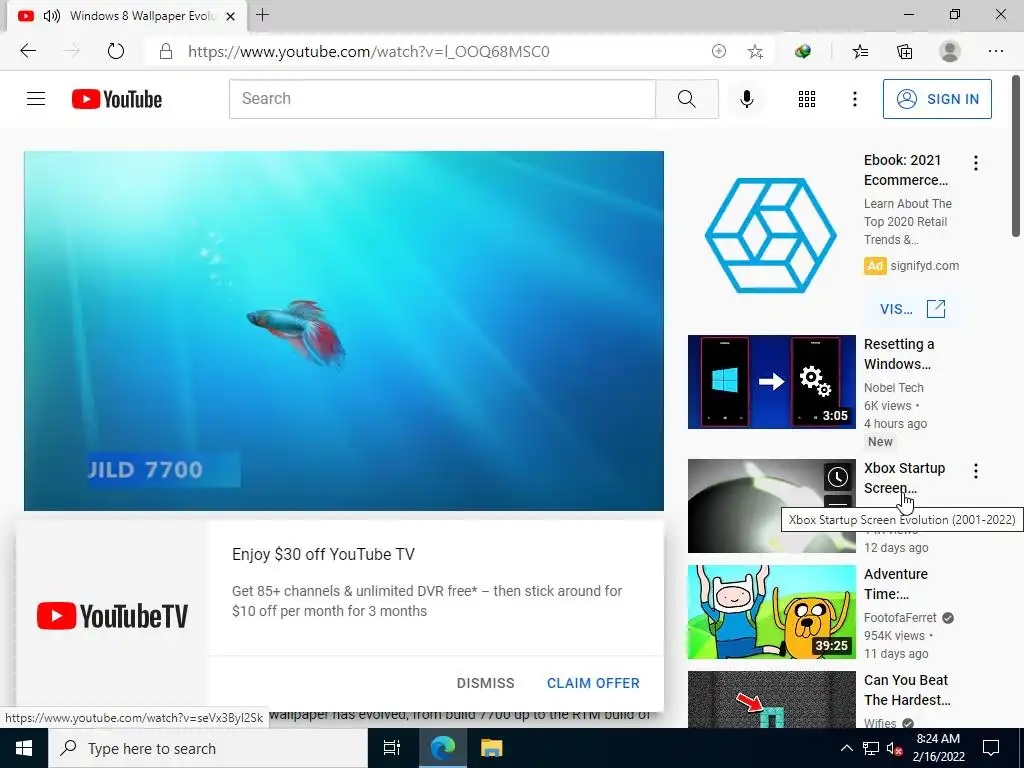Click Xbox Startup Screen video title

click(904, 478)
